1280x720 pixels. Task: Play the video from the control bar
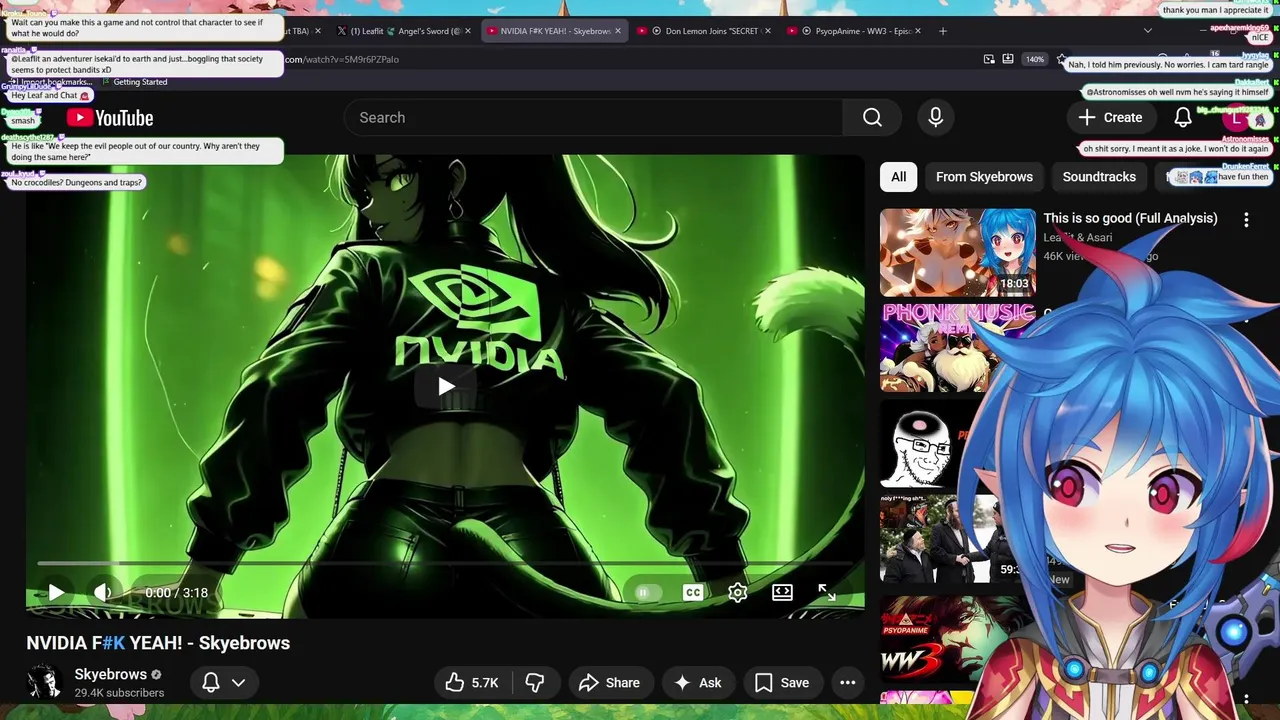pos(56,592)
